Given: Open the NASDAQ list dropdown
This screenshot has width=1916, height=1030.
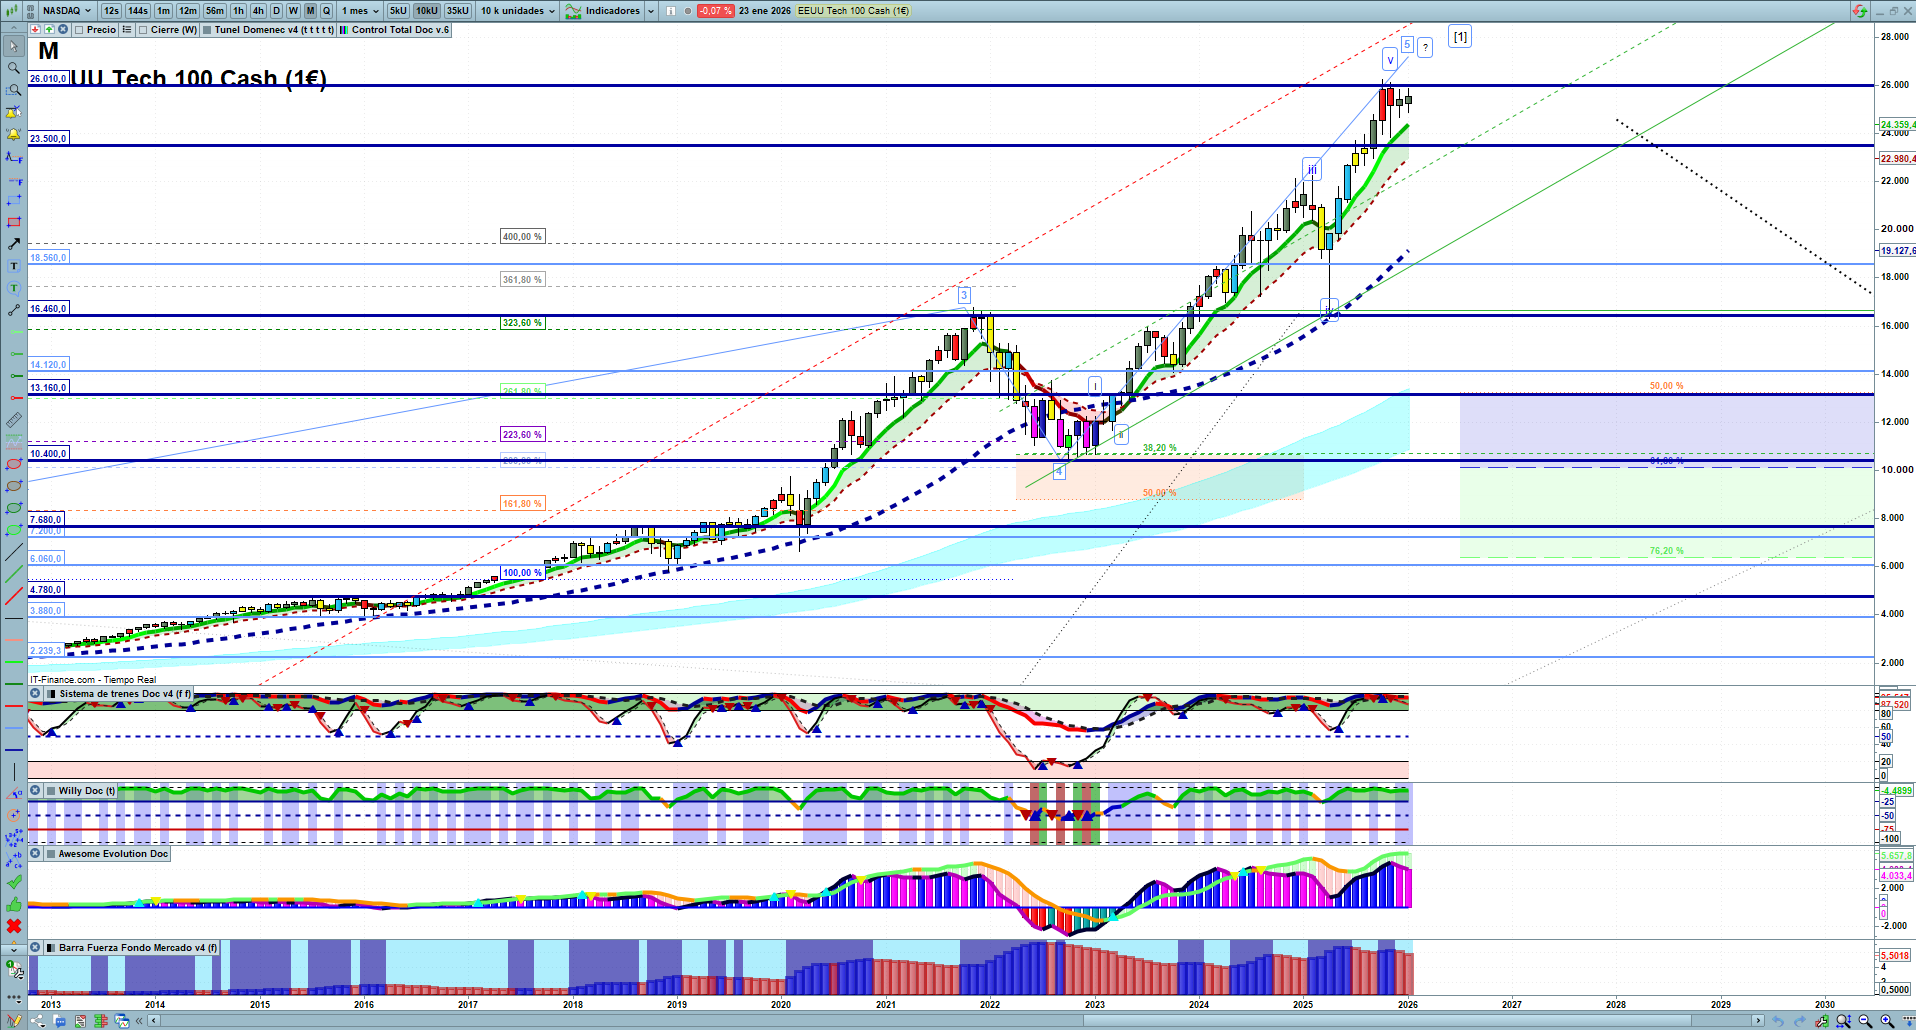Looking at the screenshot, I should coord(67,11).
